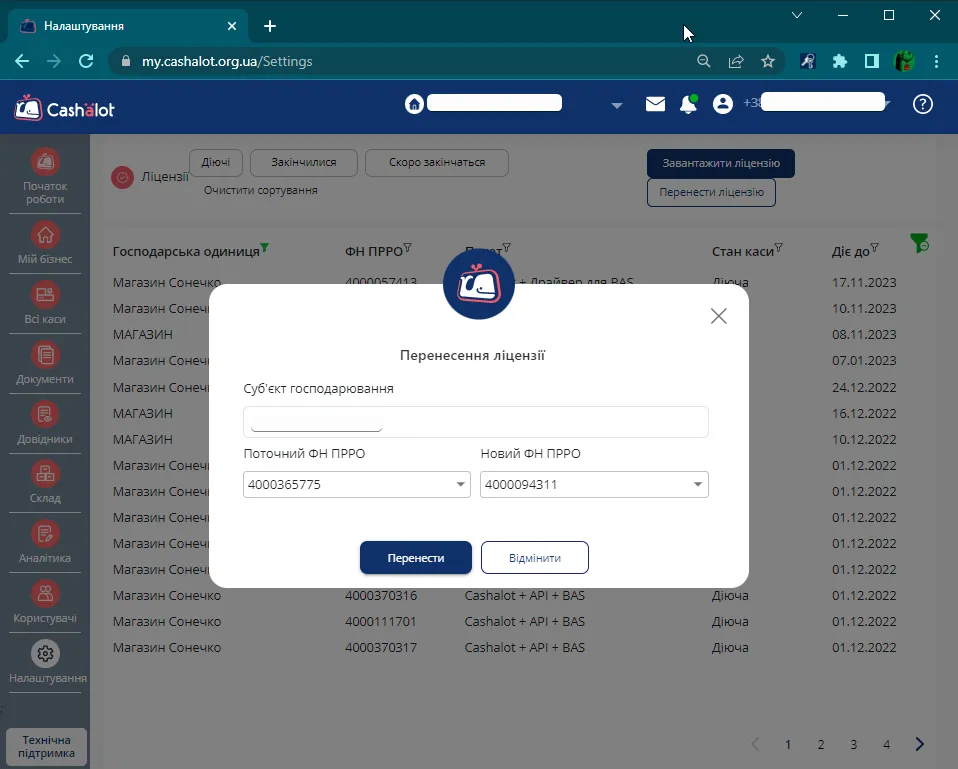The width and height of the screenshot is (958, 769).
Task: Open the Аналітика sidebar section
Action: coord(45,542)
